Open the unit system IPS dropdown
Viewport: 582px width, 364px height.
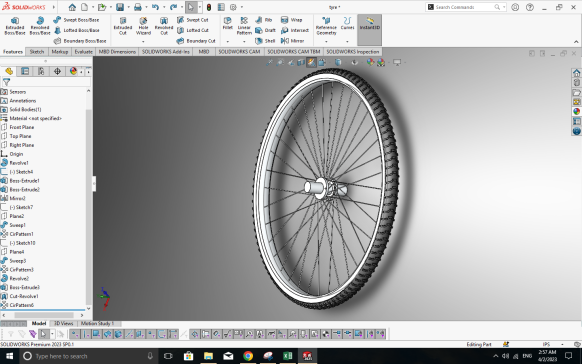click(x=562, y=344)
